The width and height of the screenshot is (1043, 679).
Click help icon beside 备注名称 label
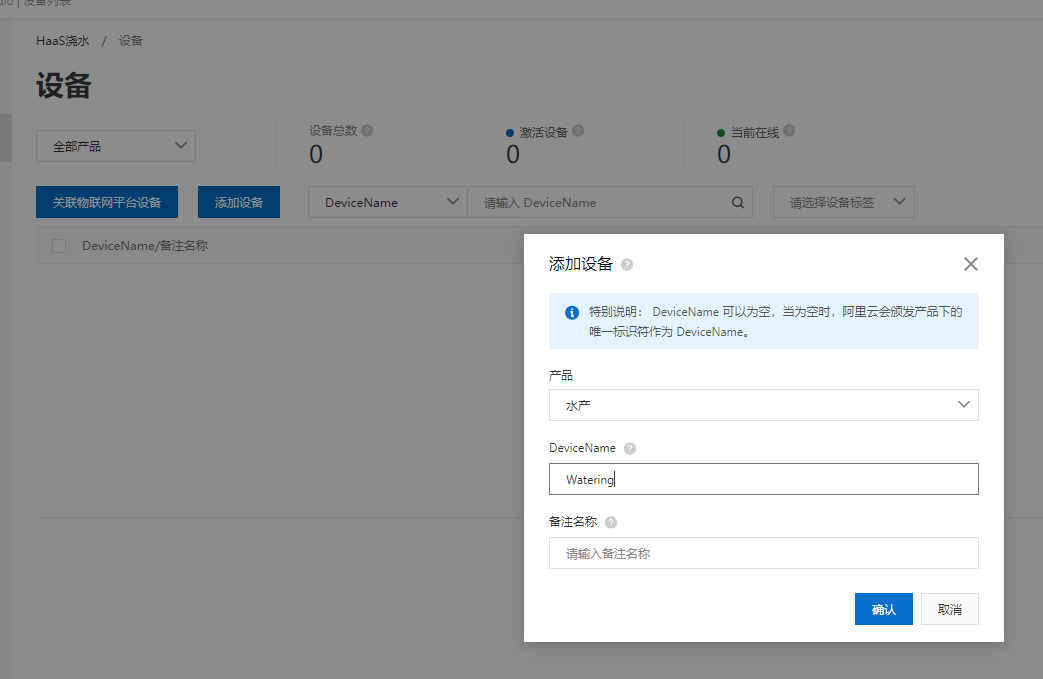[611, 523]
